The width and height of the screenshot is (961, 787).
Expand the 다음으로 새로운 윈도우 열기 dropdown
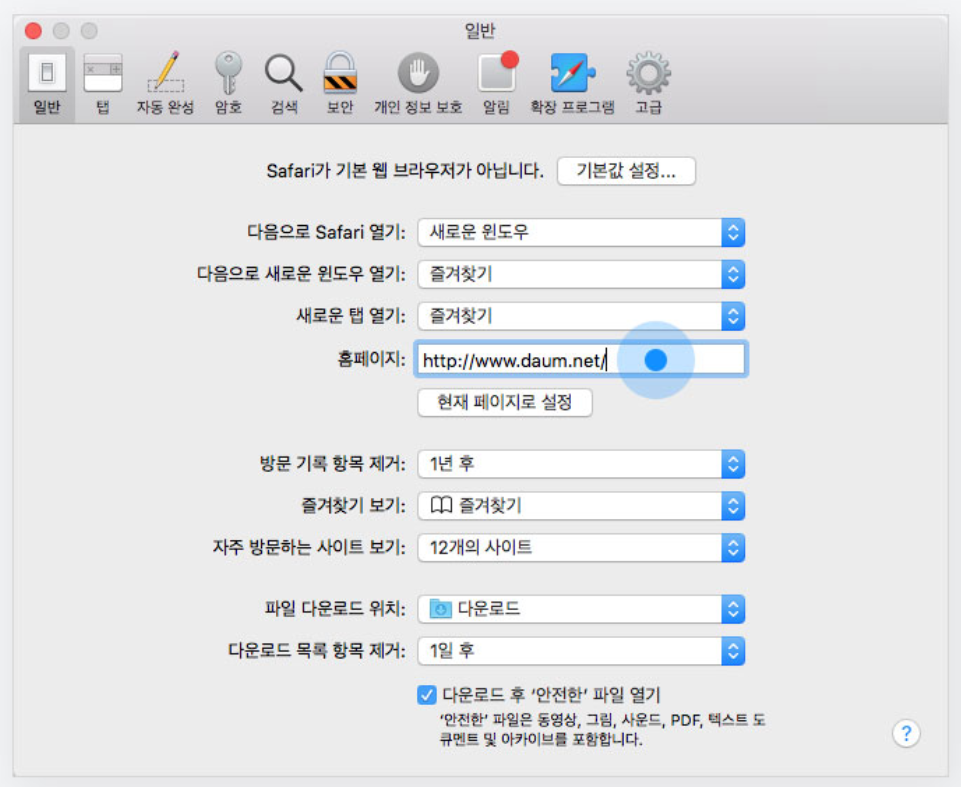(581, 274)
